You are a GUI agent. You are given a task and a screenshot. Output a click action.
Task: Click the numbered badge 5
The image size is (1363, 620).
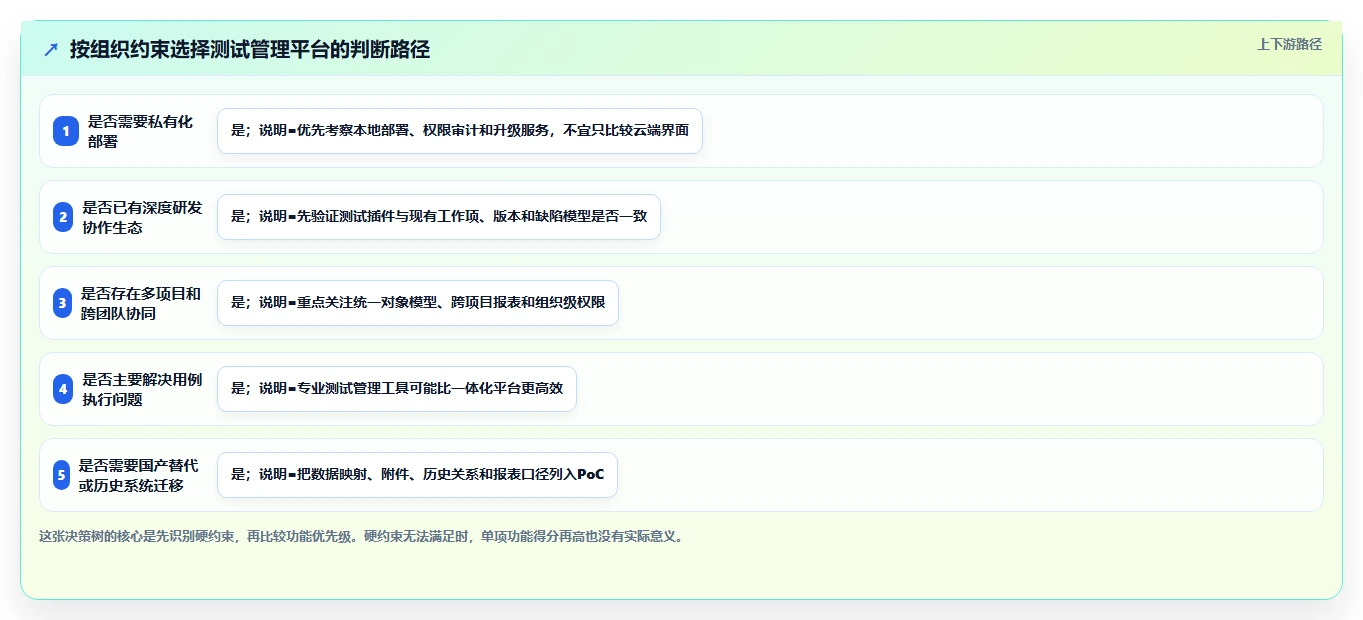click(x=61, y=475)
